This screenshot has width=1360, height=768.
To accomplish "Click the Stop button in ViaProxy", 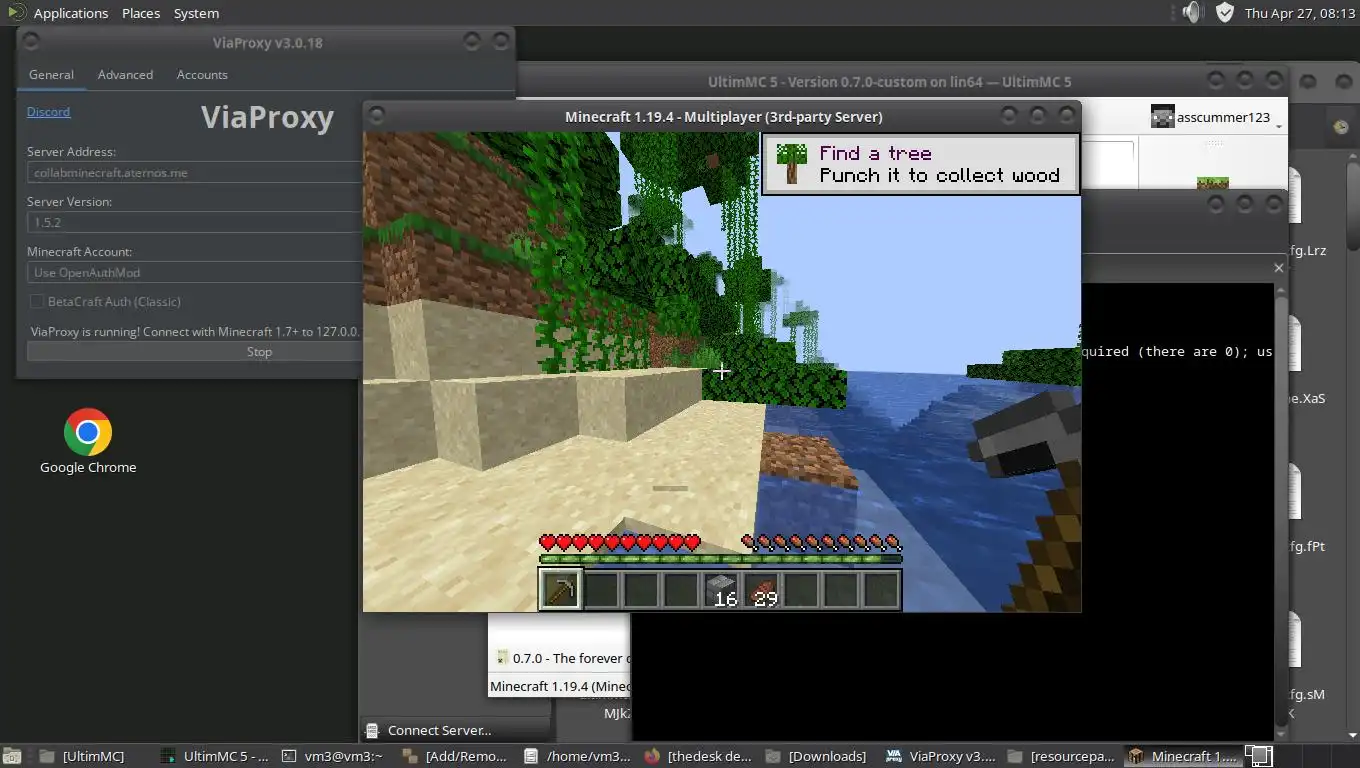I will pos(195,352).
